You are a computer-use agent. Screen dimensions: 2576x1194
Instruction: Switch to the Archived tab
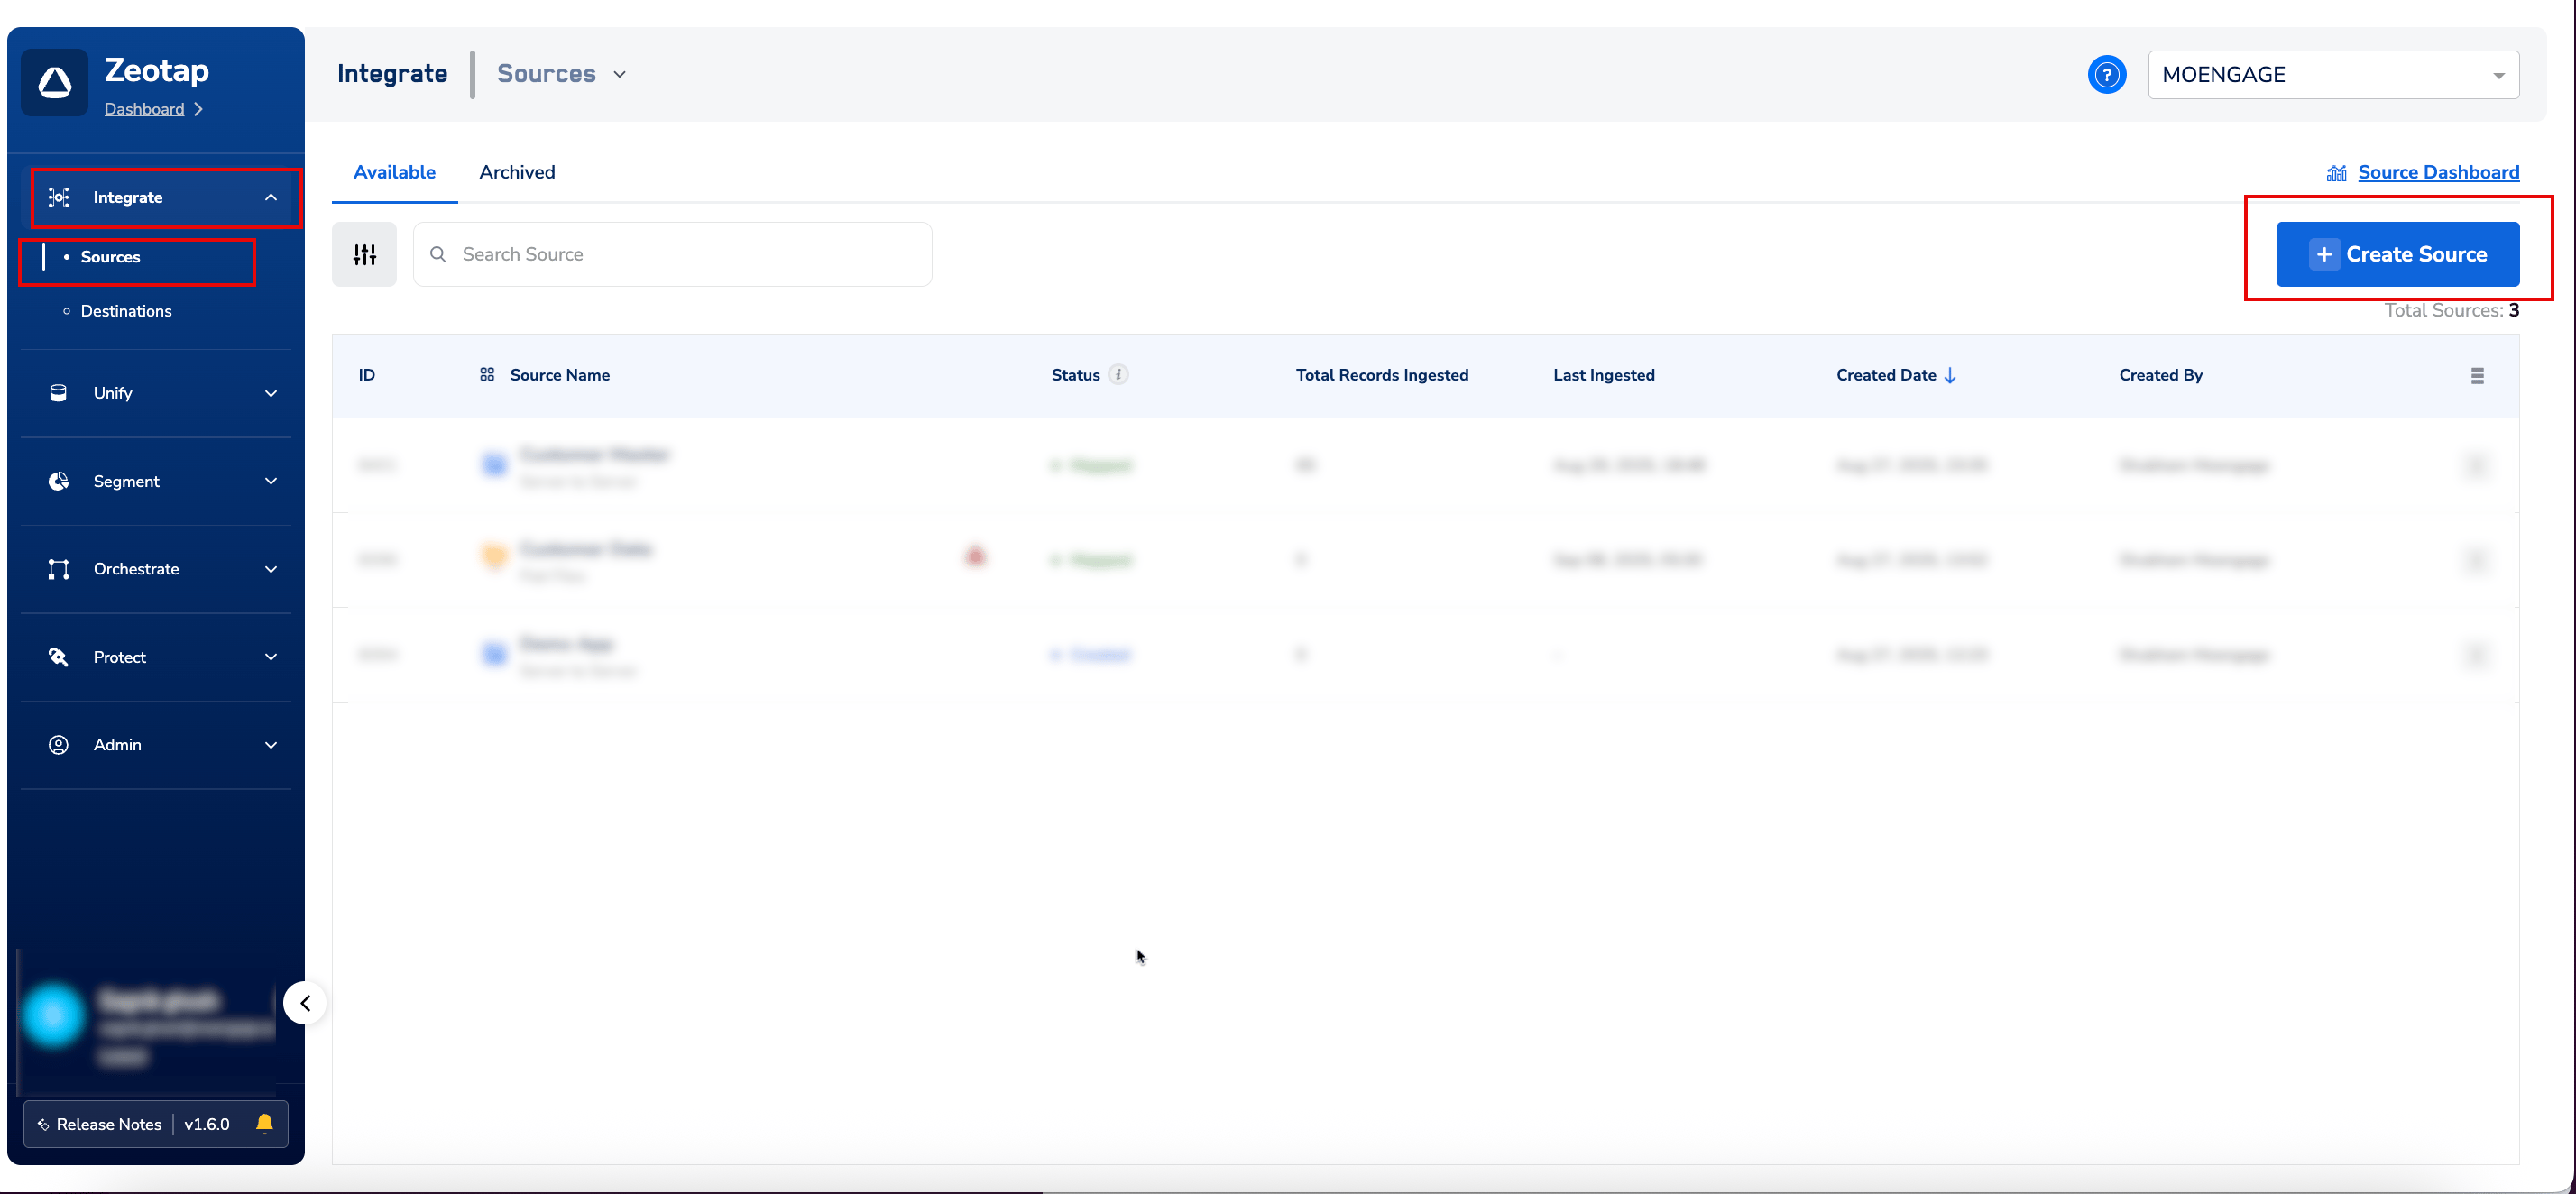click(517, 172)
